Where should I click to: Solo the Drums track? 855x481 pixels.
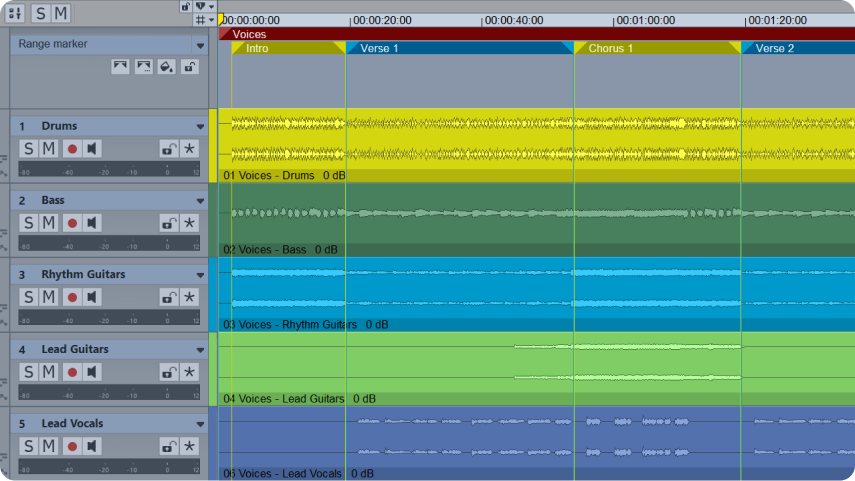pyautogui.click(x=29, y=148)
